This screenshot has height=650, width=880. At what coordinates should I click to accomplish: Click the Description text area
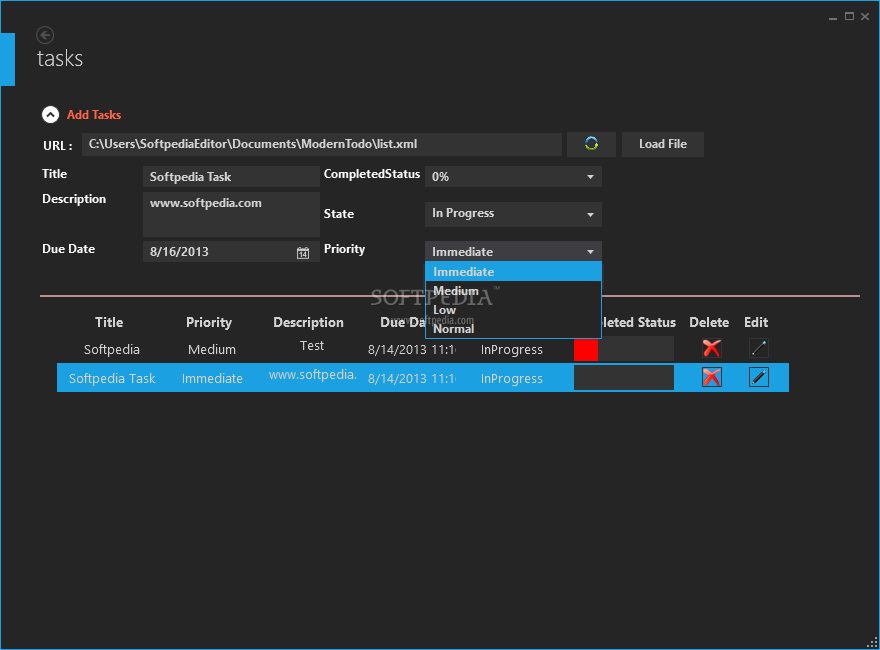[x=231, y=214]
